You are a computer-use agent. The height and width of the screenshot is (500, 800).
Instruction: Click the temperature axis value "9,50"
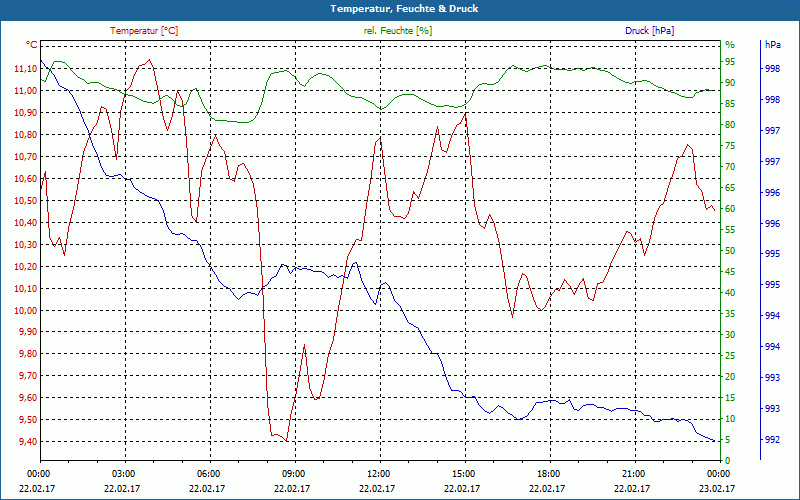click(x=28, y=419)
